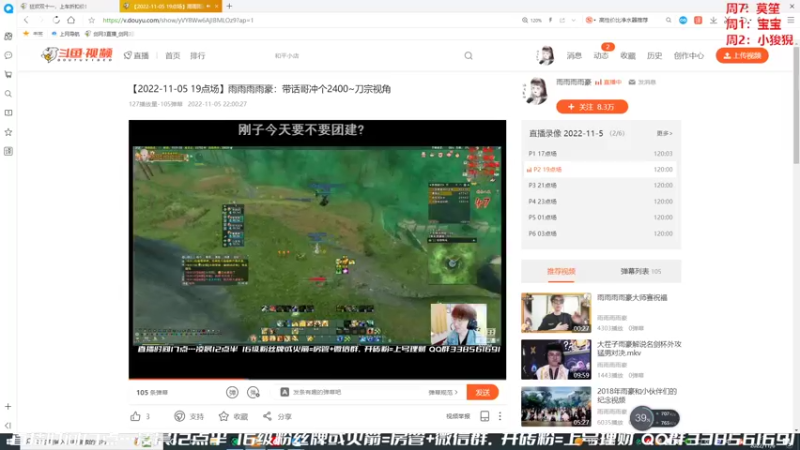800x450 pixels.
Task: Expand 更多 in the recordings list
Action: pos(664,133)
